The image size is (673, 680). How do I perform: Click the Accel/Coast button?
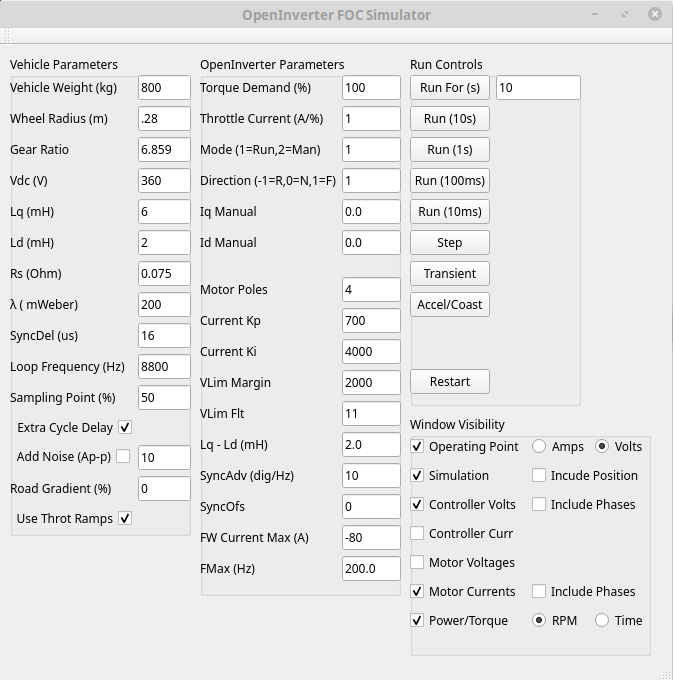point(450,304)
